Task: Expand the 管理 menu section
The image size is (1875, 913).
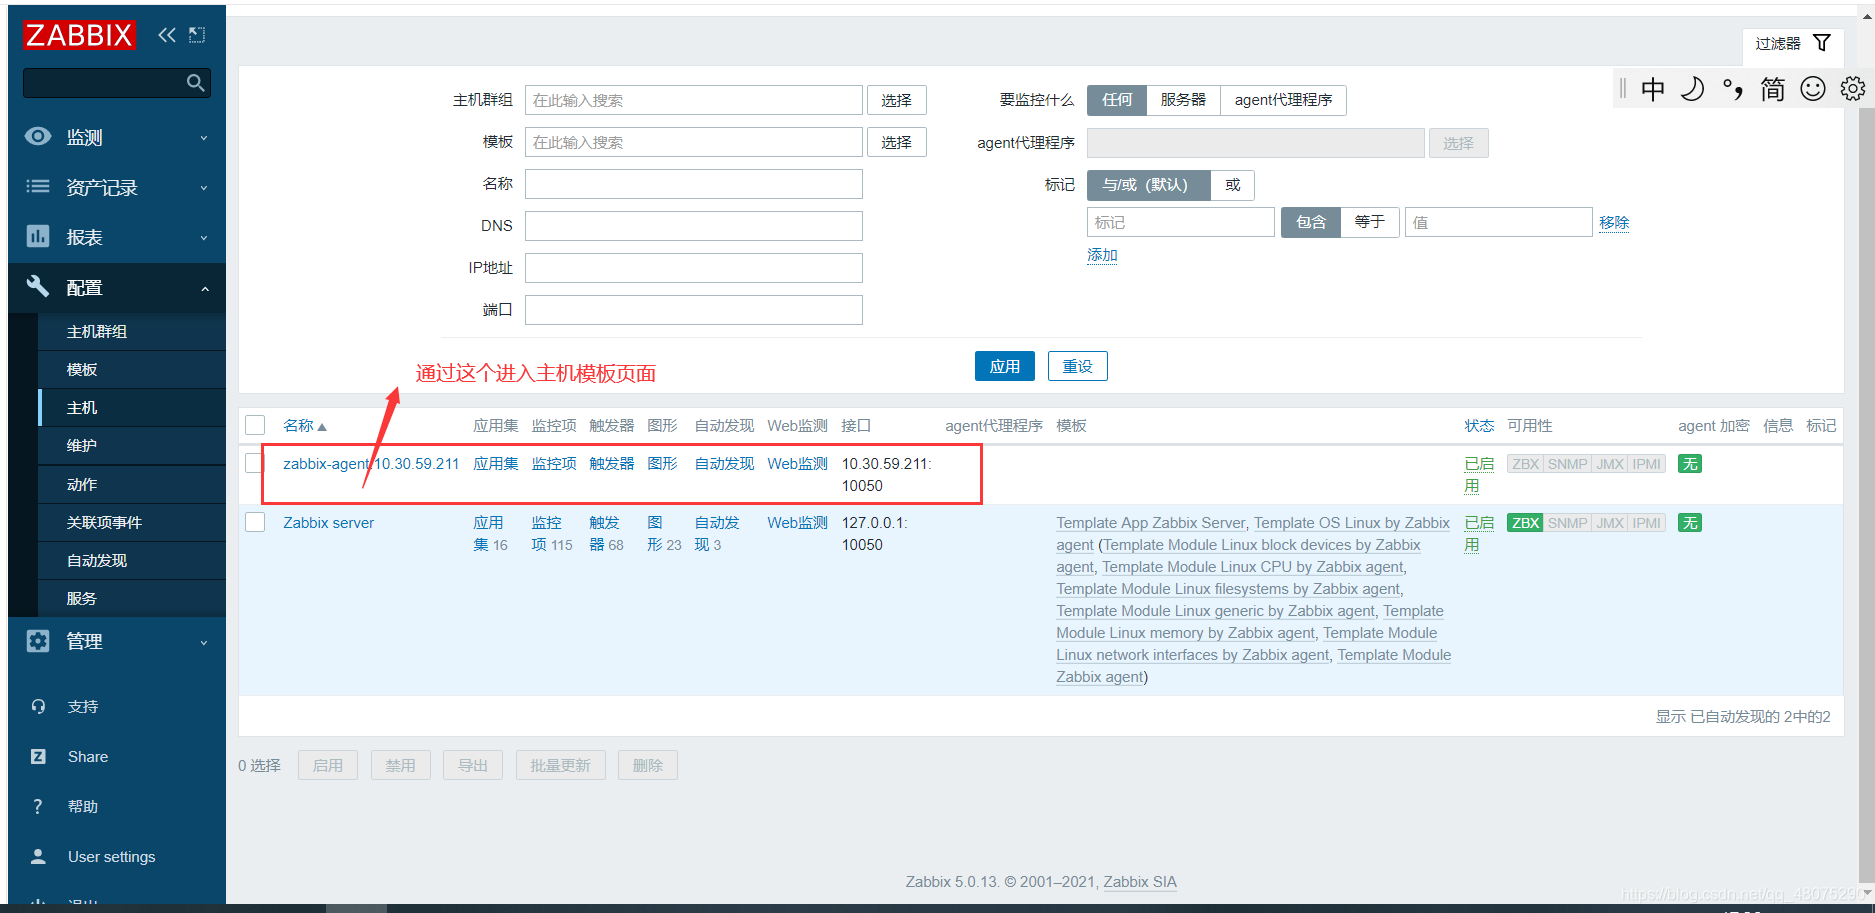Action: tap(117, 641)
